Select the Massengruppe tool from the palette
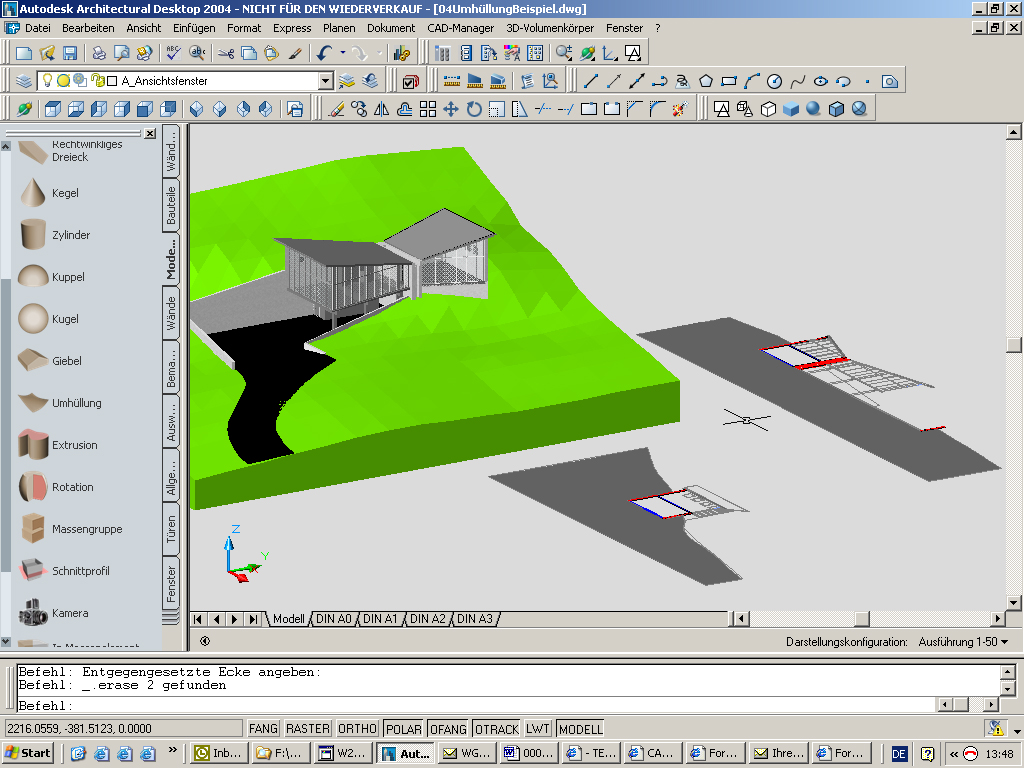The width and height of the screenshot is (1024, 768). pyautogui.click(x=71, y=529)
